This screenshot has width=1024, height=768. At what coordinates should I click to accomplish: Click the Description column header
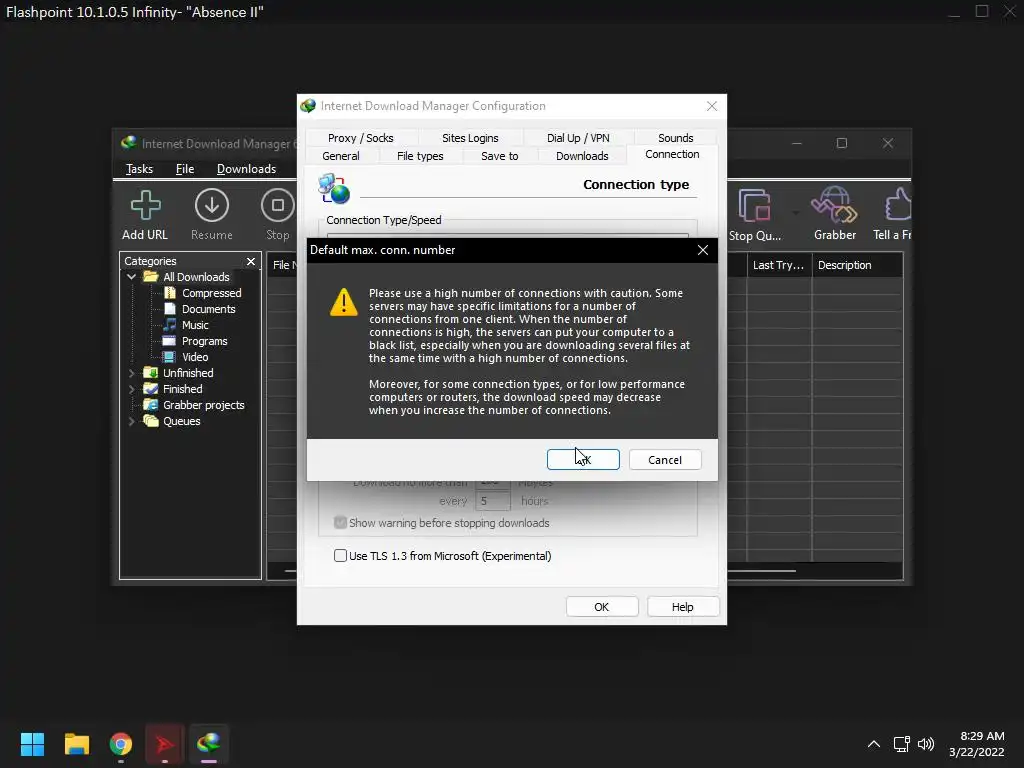857,265
